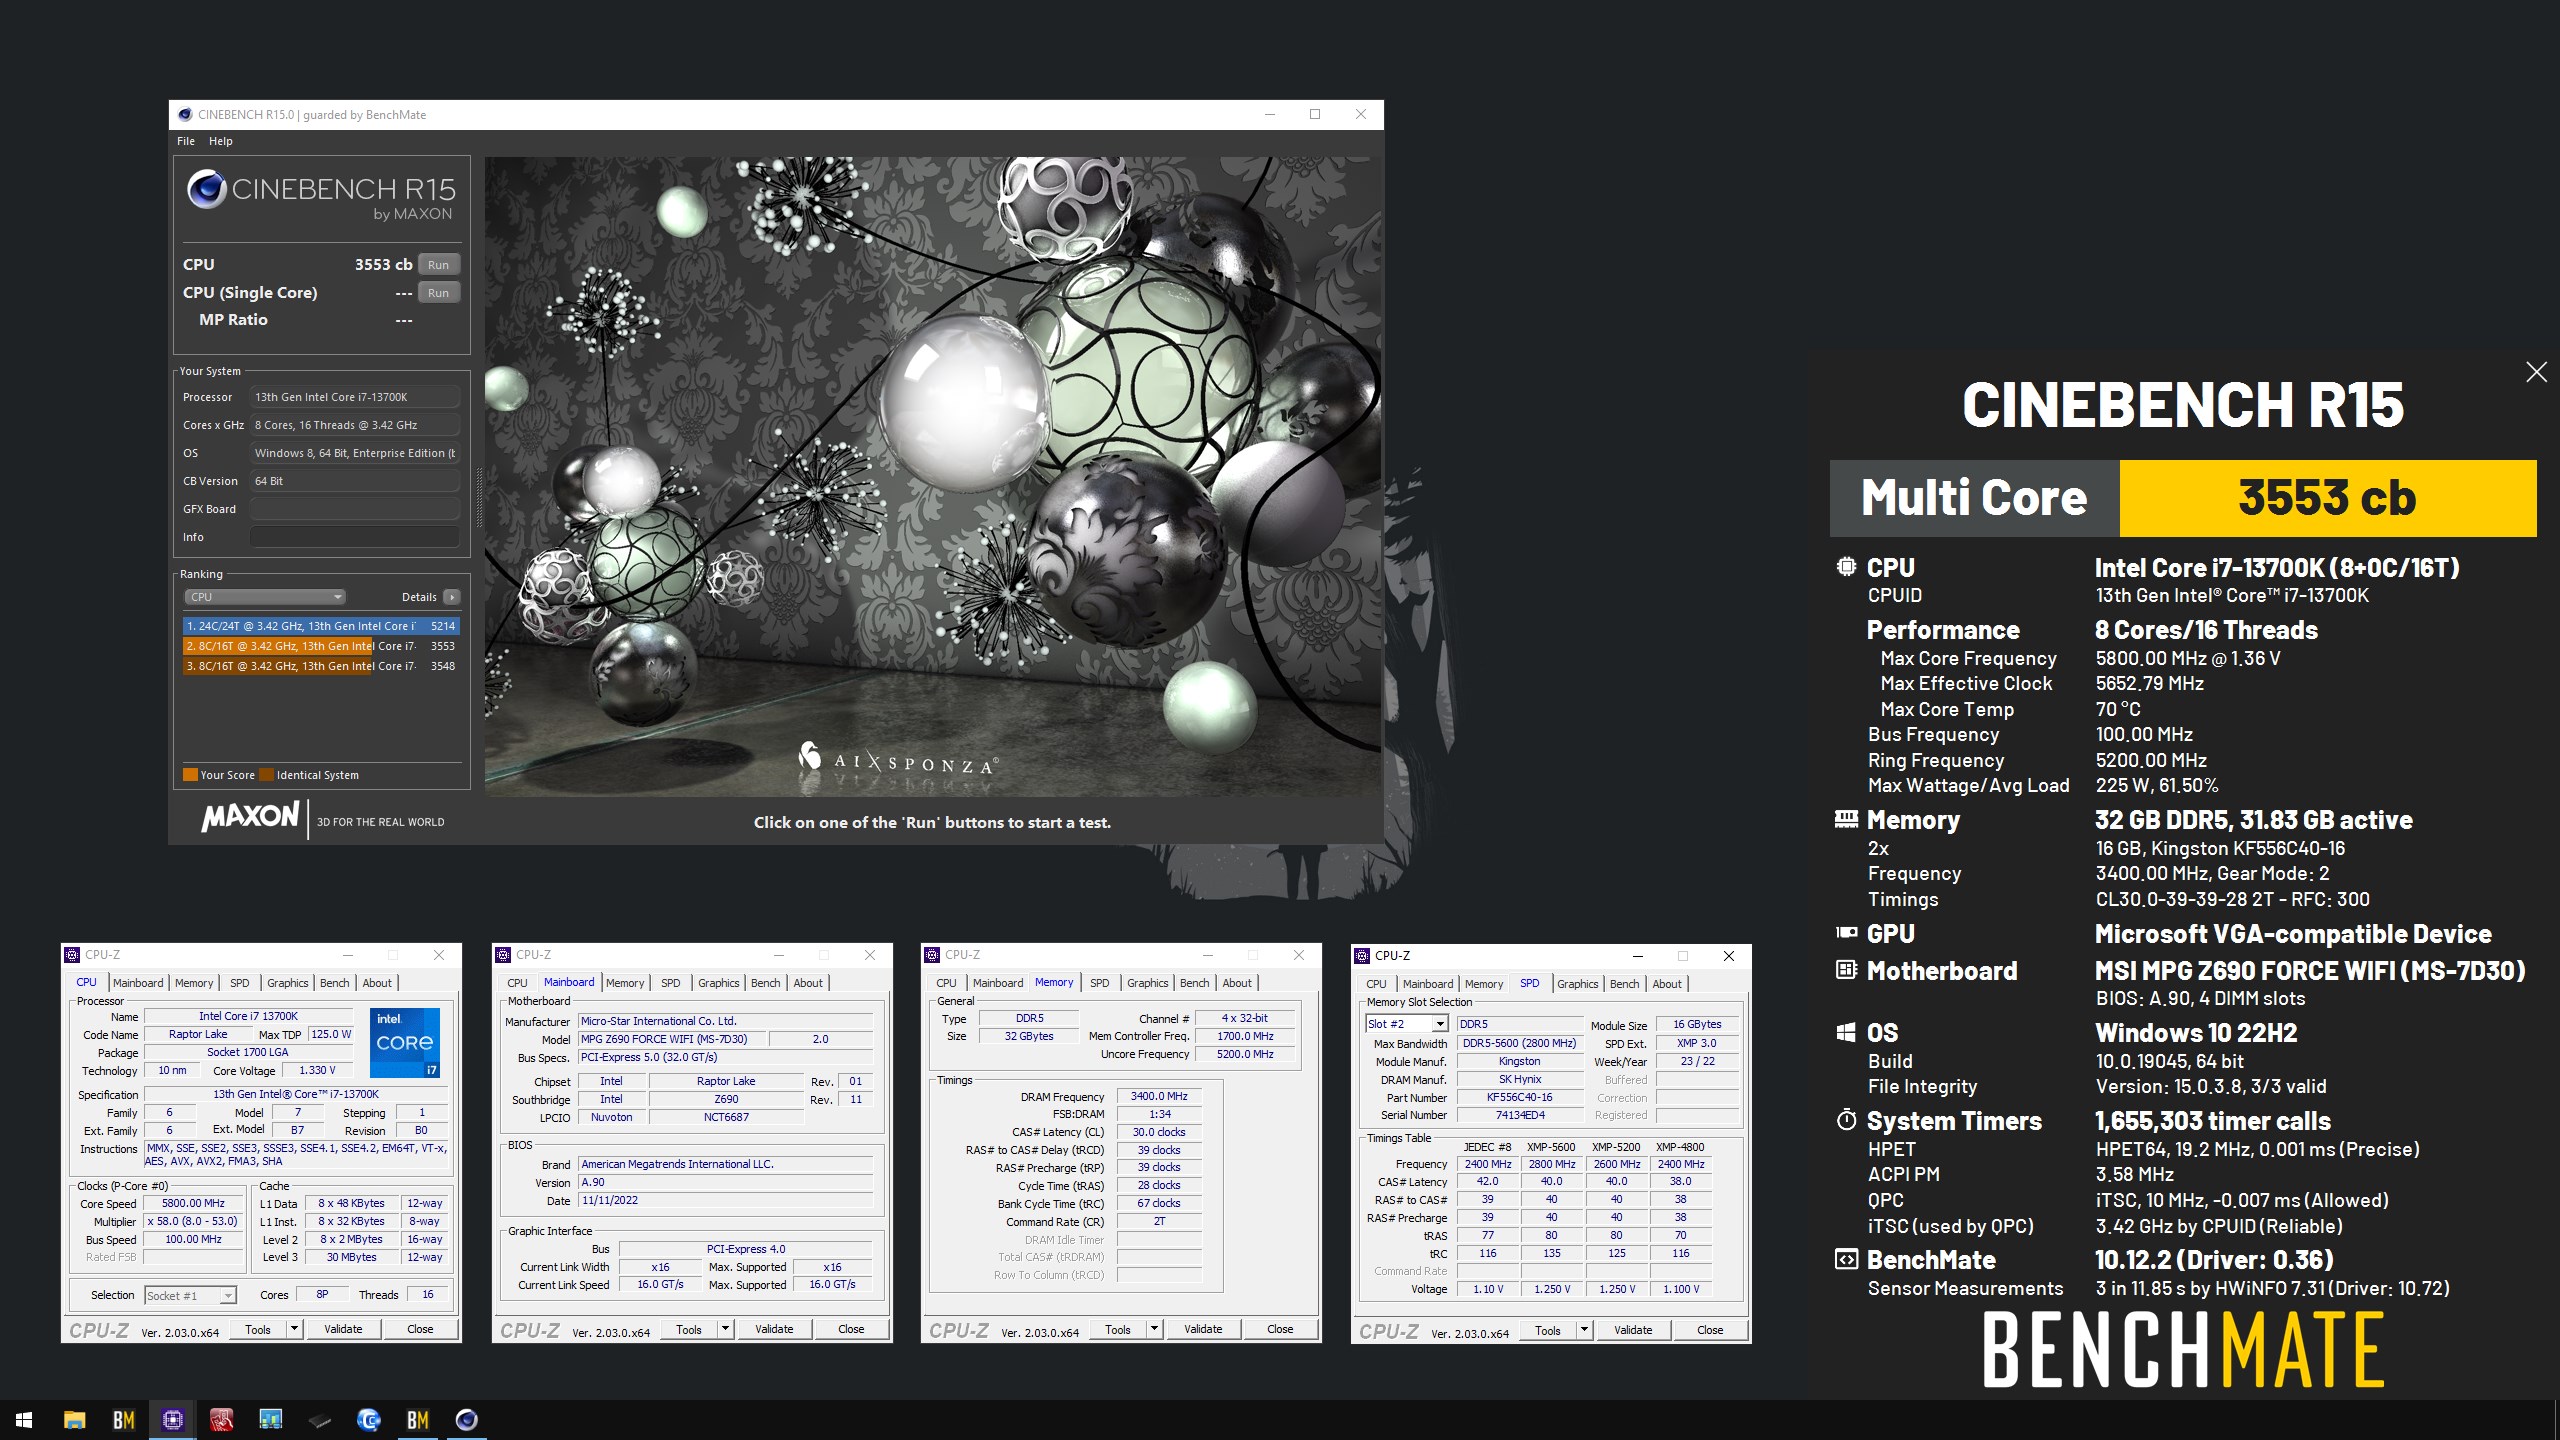Select ranking row with score 3553
Viewport: 2560px width, 1440px height.
tap(321, 646)
